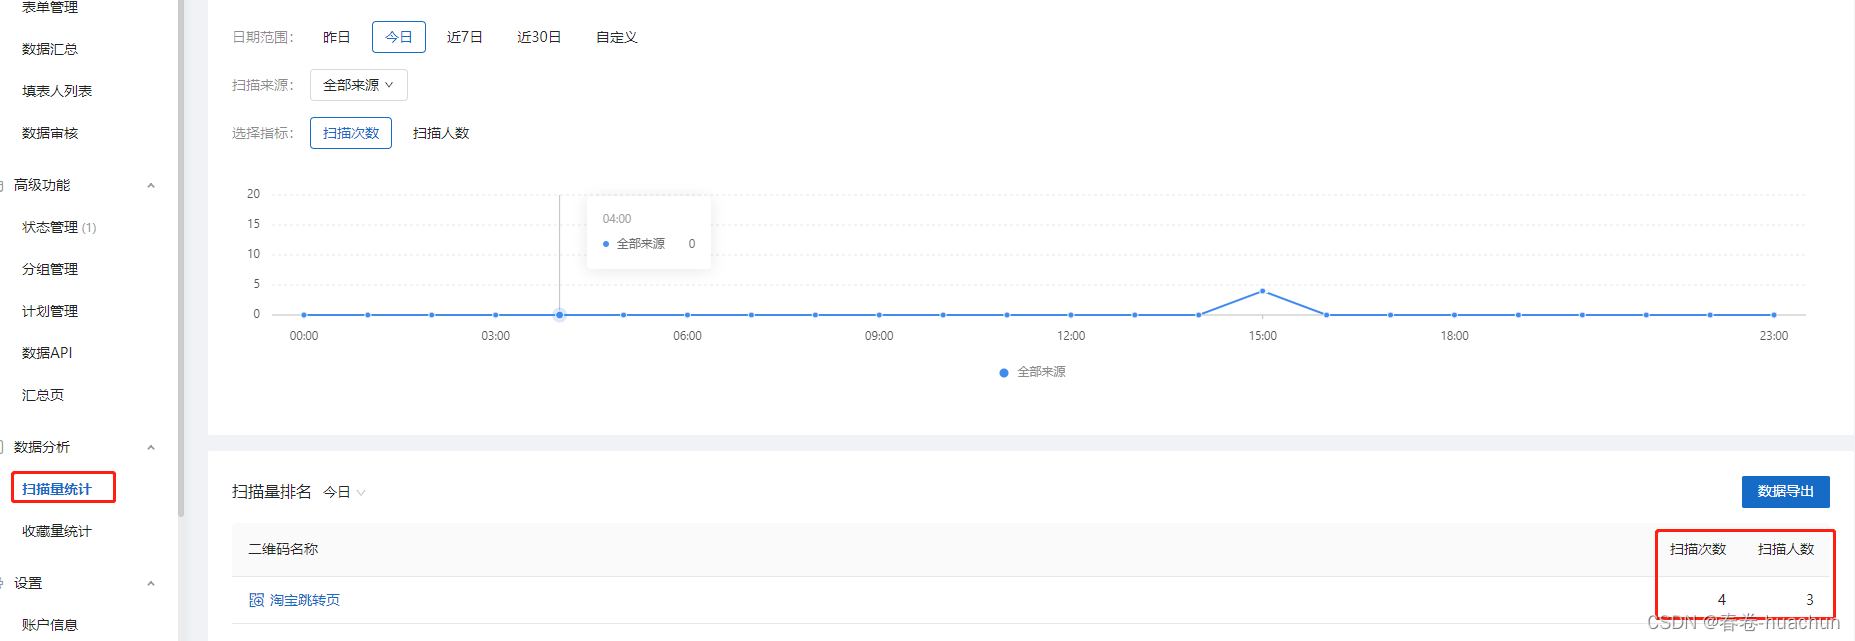Open 填表人列表 in sidebar

coord(57,91)
